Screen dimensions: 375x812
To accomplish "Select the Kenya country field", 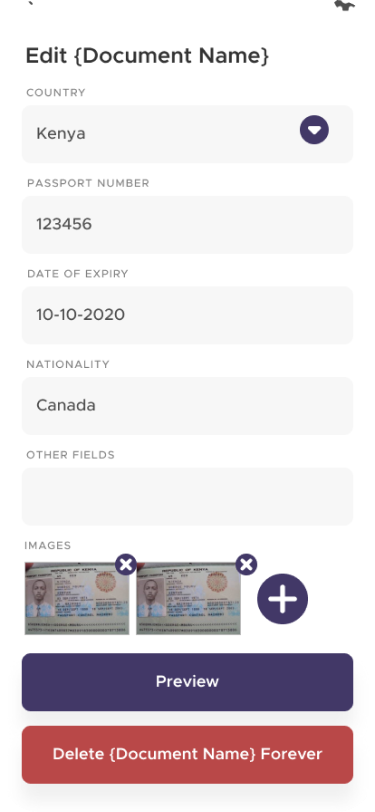I will 187,134.
